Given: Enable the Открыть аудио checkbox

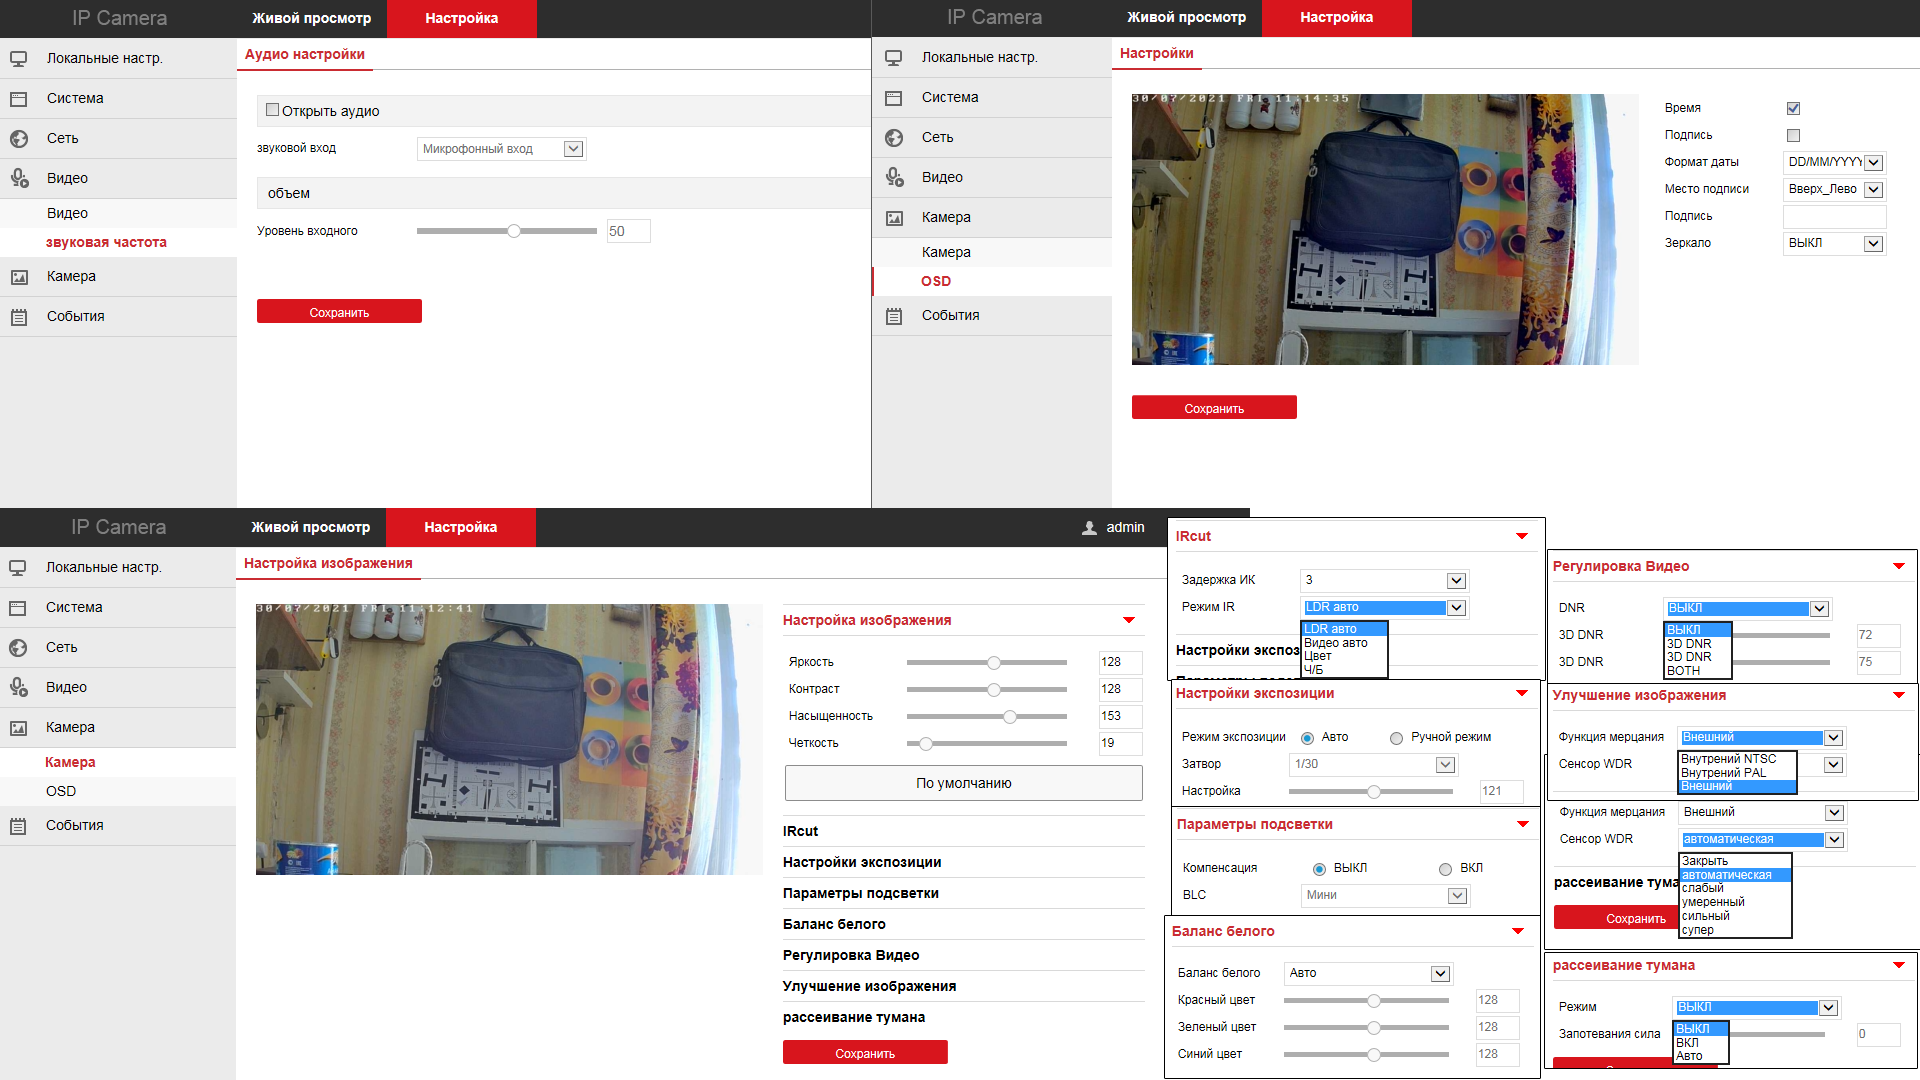Looking at the screenshot, I should coord(272,110).
